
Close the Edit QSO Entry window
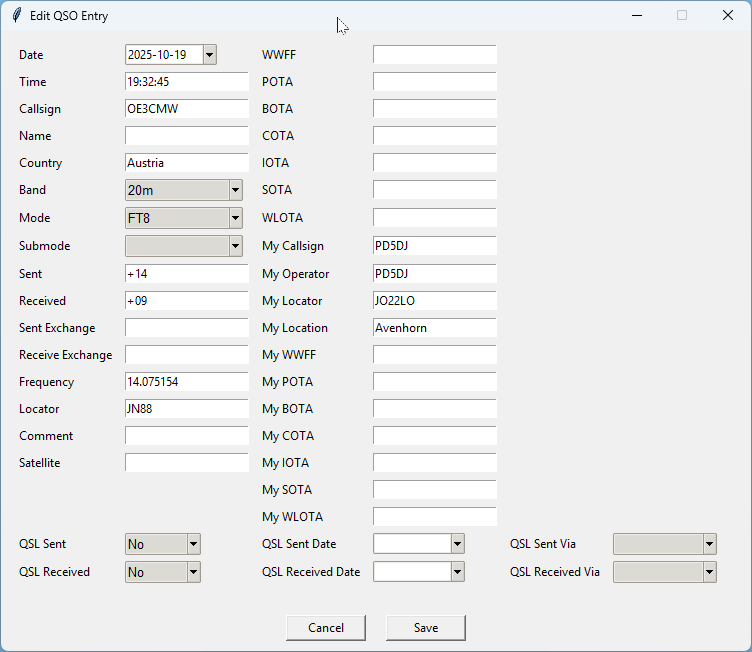pyautogui.click(x=727, y=16)
